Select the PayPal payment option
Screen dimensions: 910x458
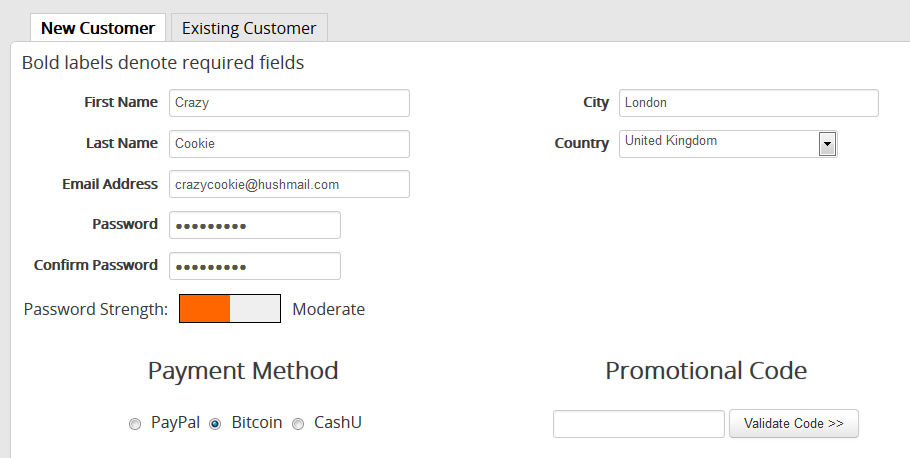(135, 424)
